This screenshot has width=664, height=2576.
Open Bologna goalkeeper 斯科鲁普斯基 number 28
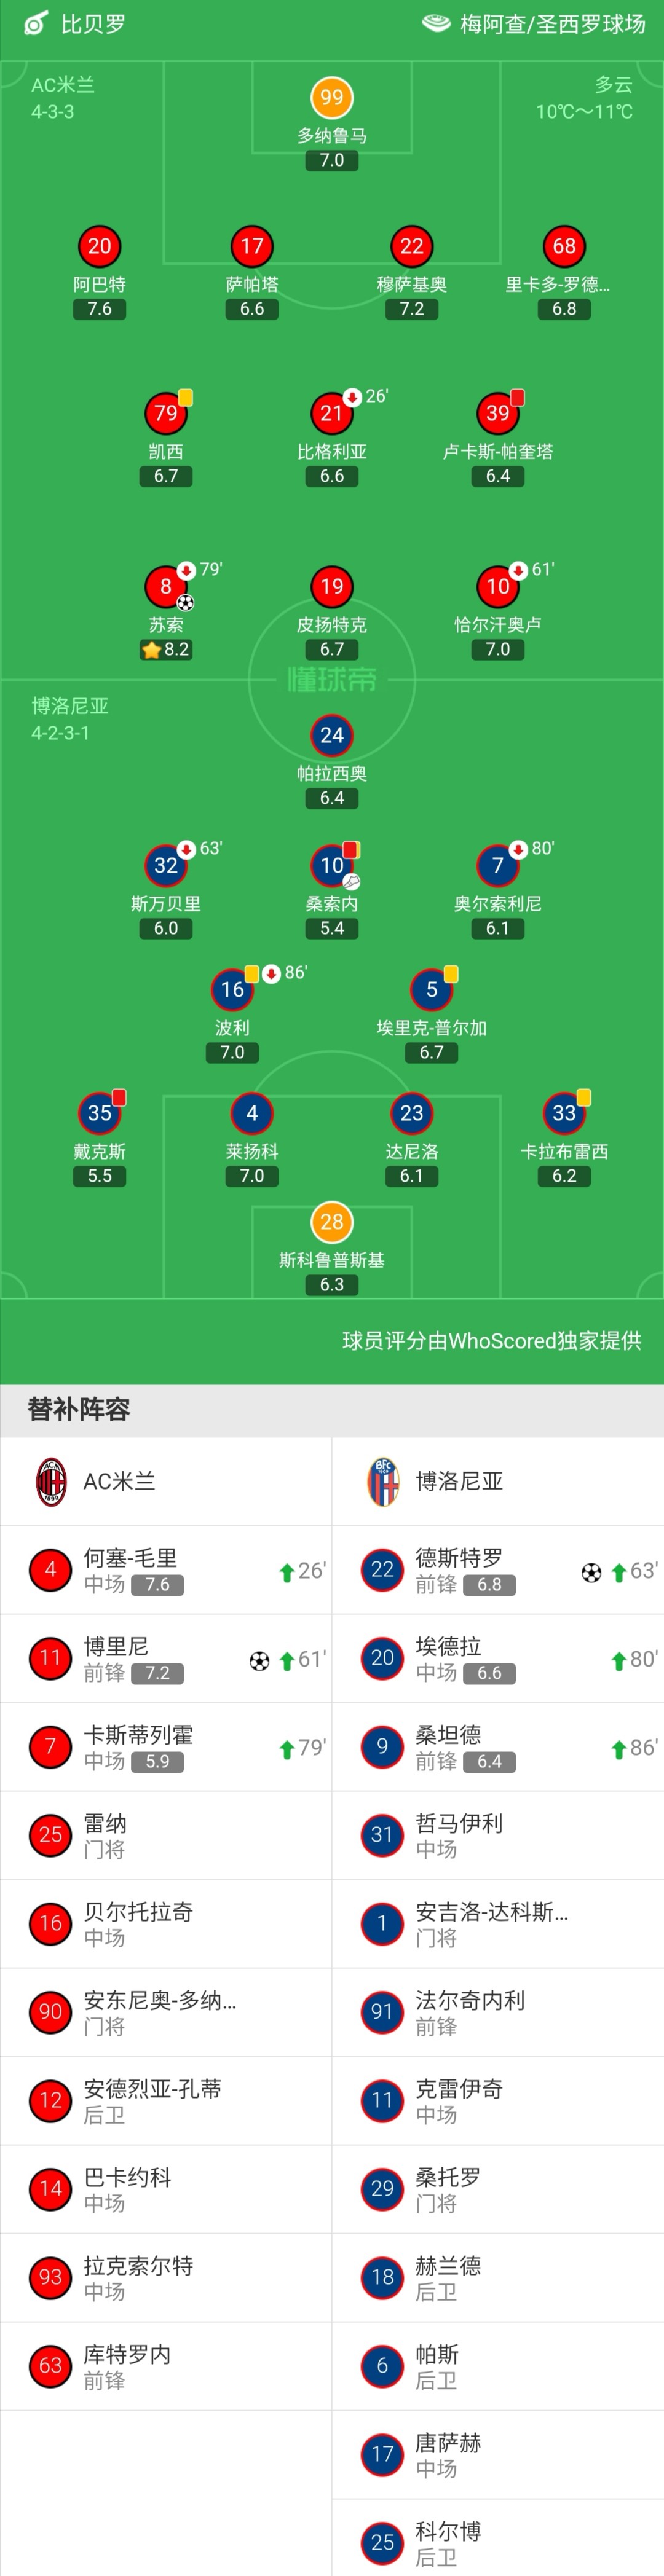click(x=332, y=1221)
